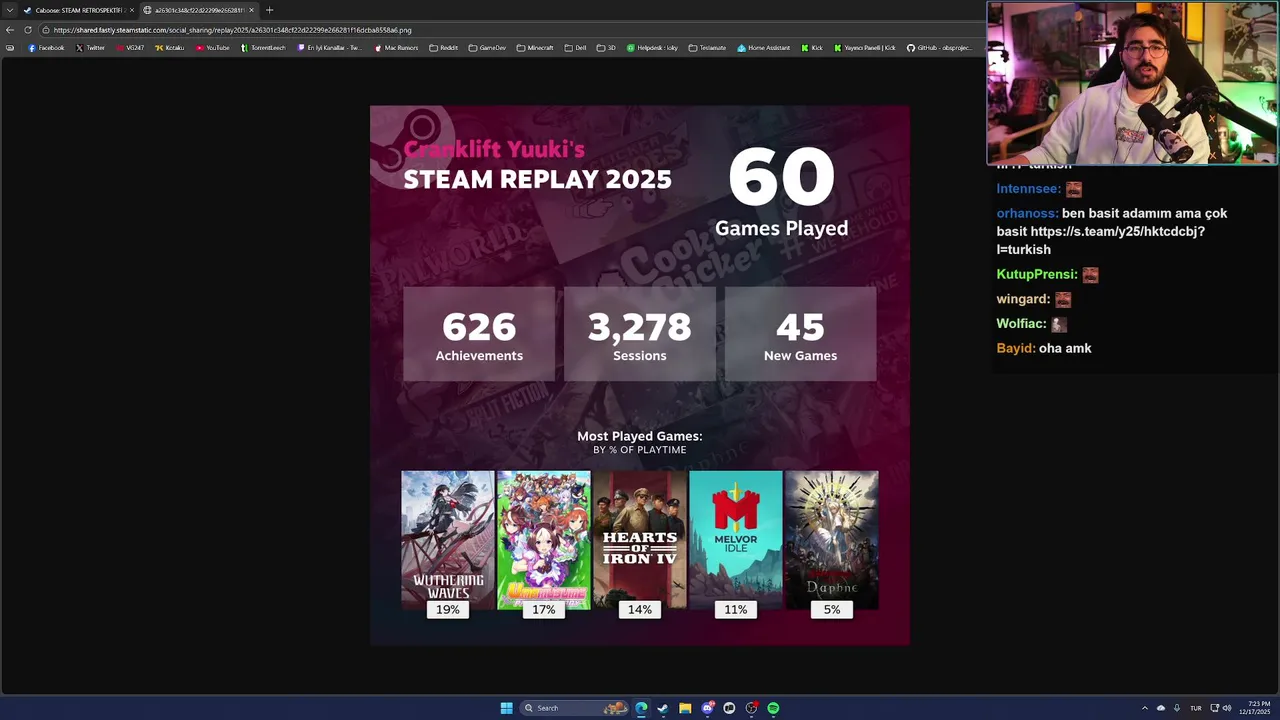Expand the GameDev bookmarks folder
The height and width of the screenshot is (720, 1280).
click(487, 48)
